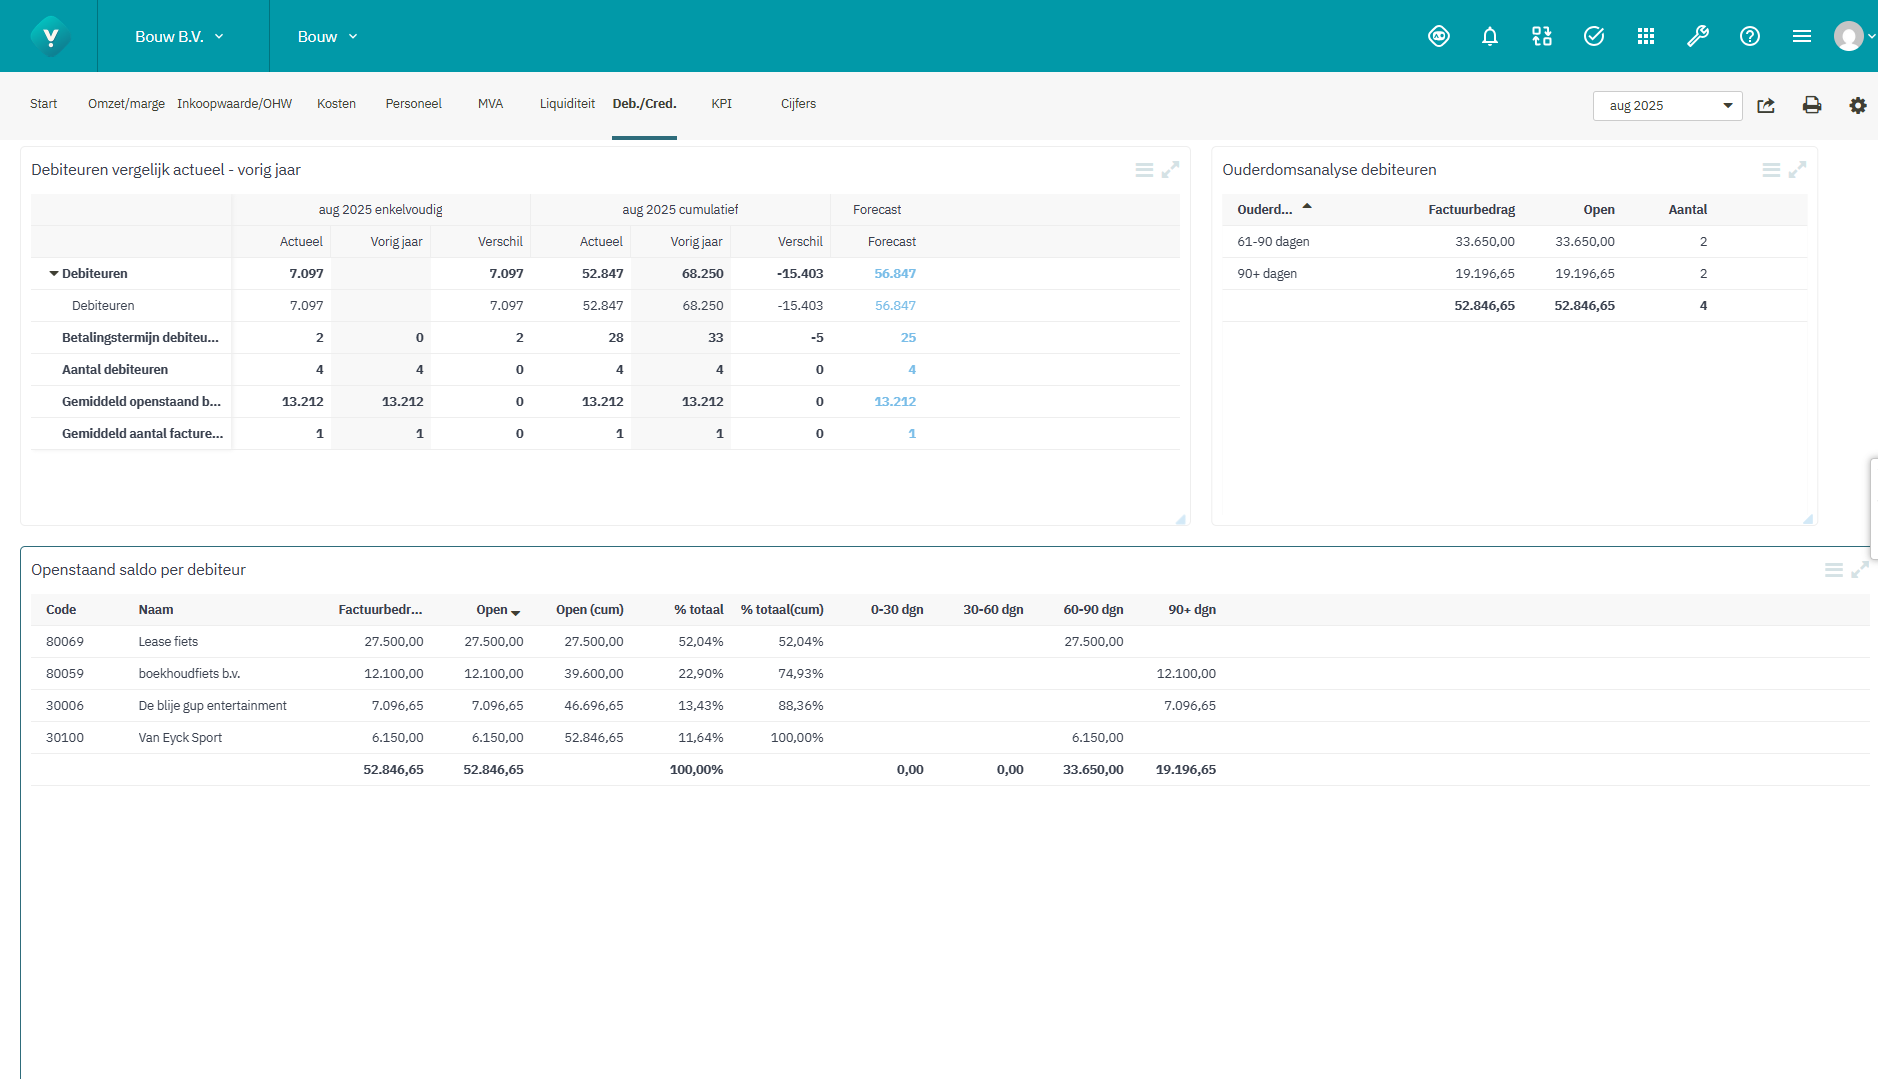Click the data sync icon in the top bar
This screenshot has height=1079, width=1878.
point(1541,36)
